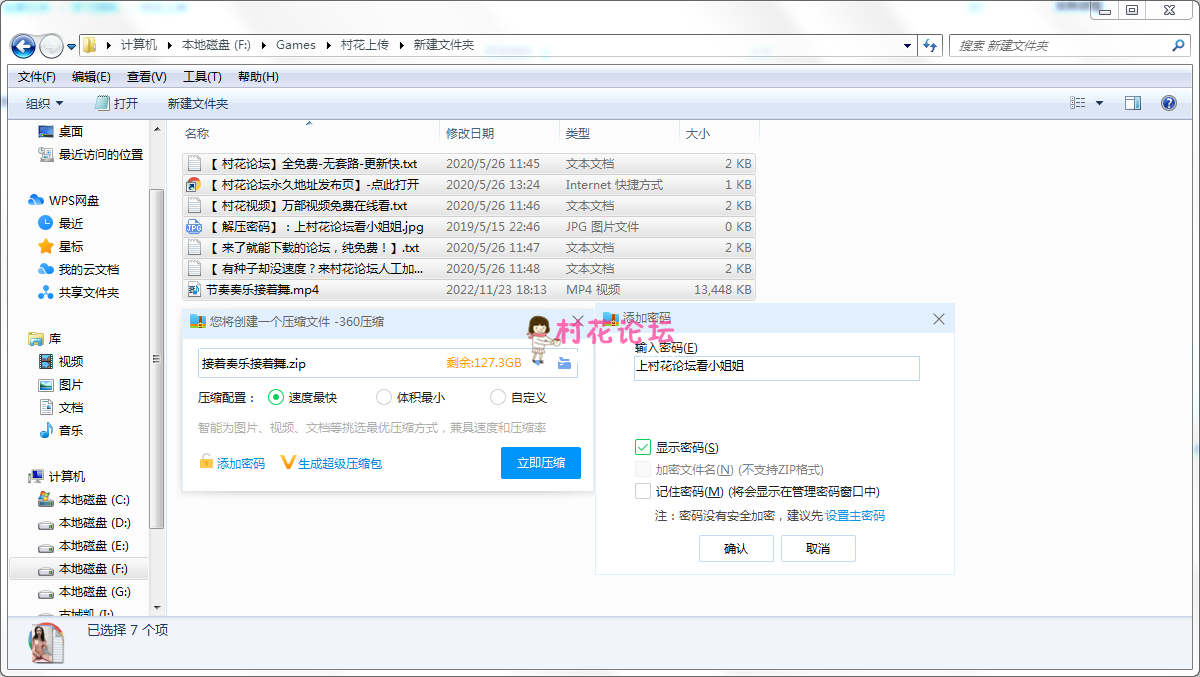1200x677 pixels.
Task: Open the 查看(V) menu
Action: pos(146,77)
